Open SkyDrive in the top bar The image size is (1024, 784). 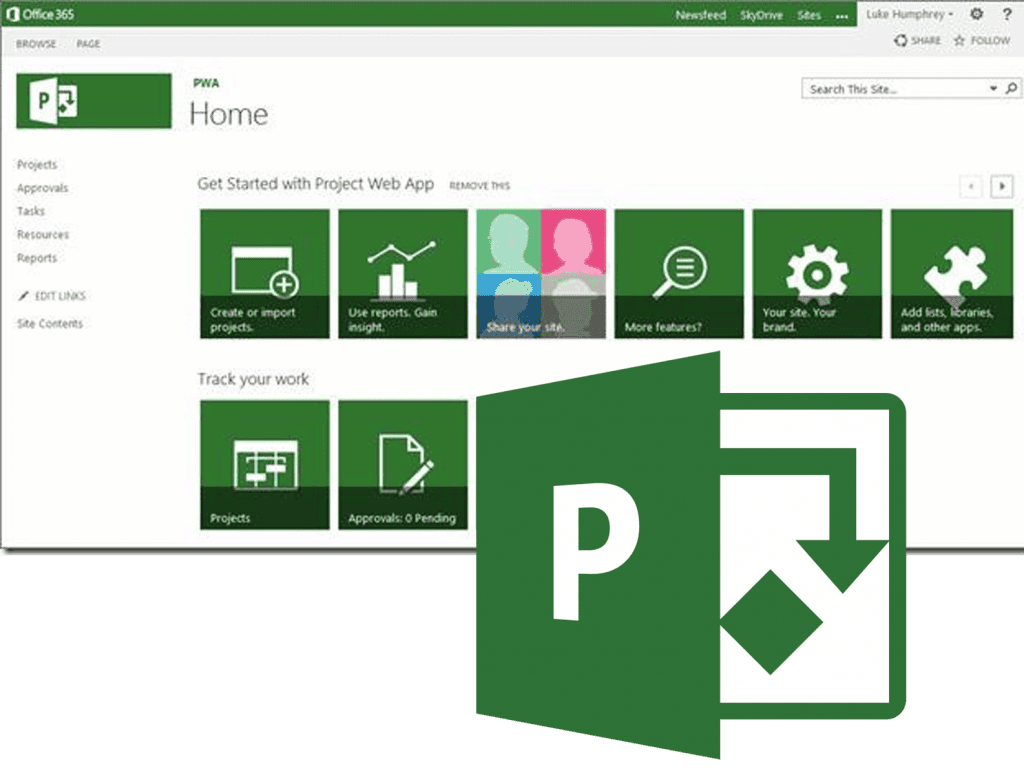pyautogui.click(x=761, y=15)
